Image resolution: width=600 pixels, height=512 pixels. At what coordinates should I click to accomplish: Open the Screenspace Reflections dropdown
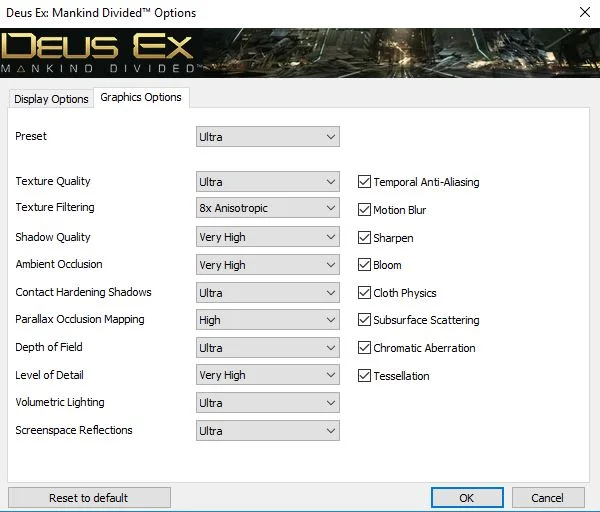click(x=267, y=430)
